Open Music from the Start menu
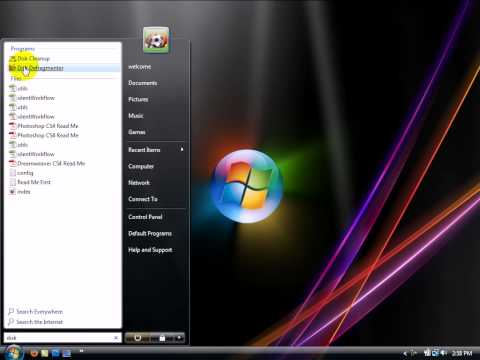 click(x=136, y=116)
